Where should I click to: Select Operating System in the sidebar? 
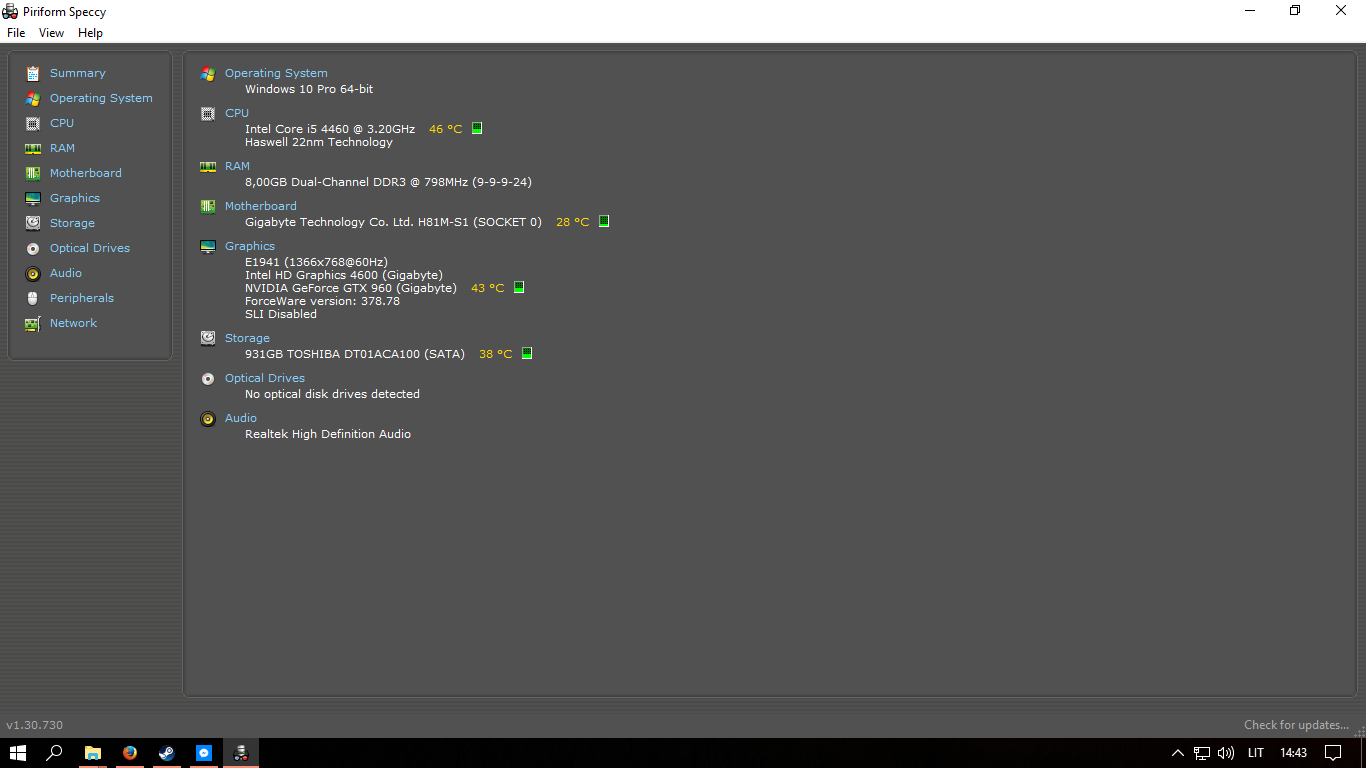click(x=101, y=98)
